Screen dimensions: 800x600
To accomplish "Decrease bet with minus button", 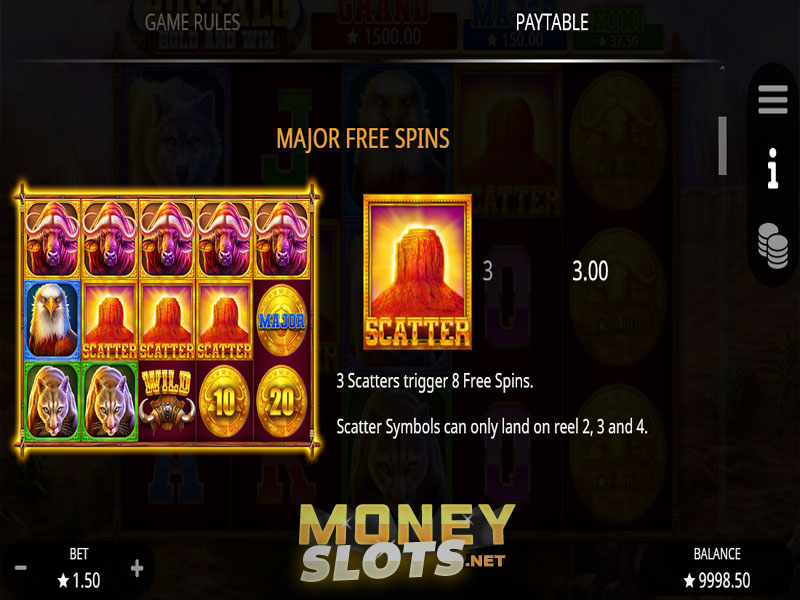I will 21,568.
